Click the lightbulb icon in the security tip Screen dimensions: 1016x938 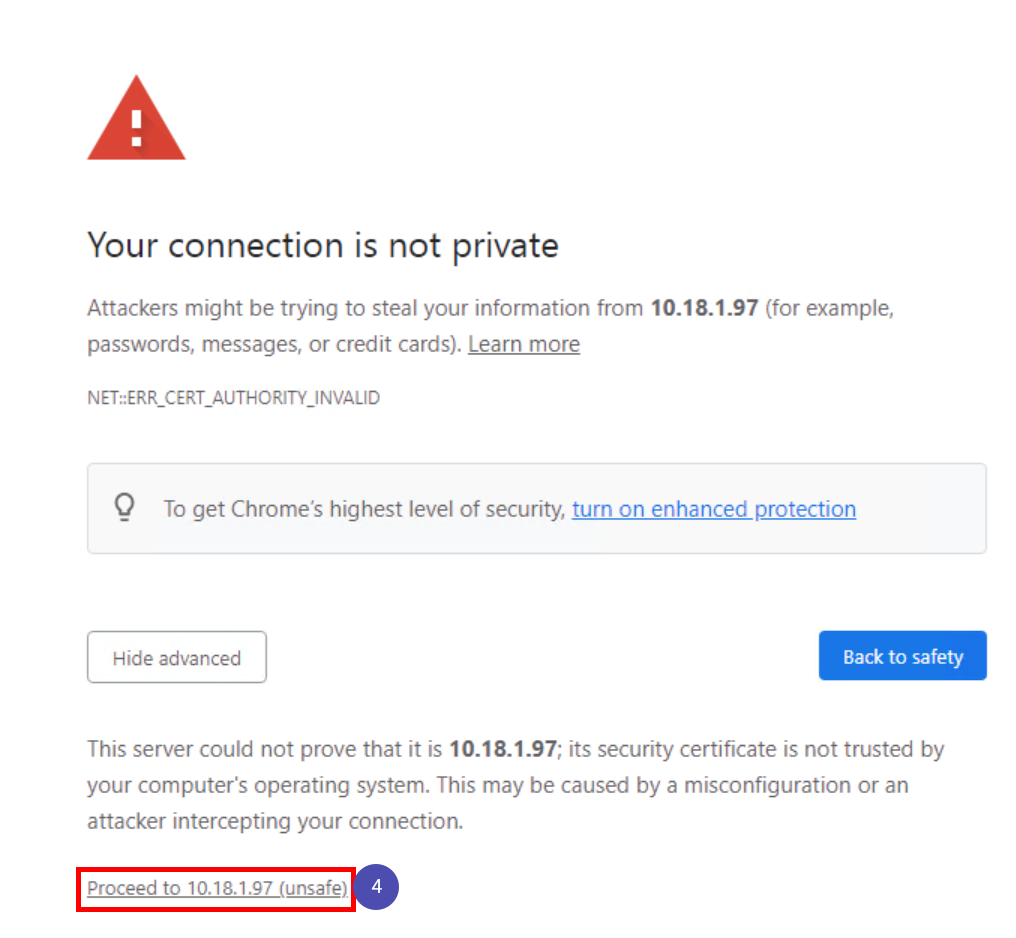[x=125, y=507]
